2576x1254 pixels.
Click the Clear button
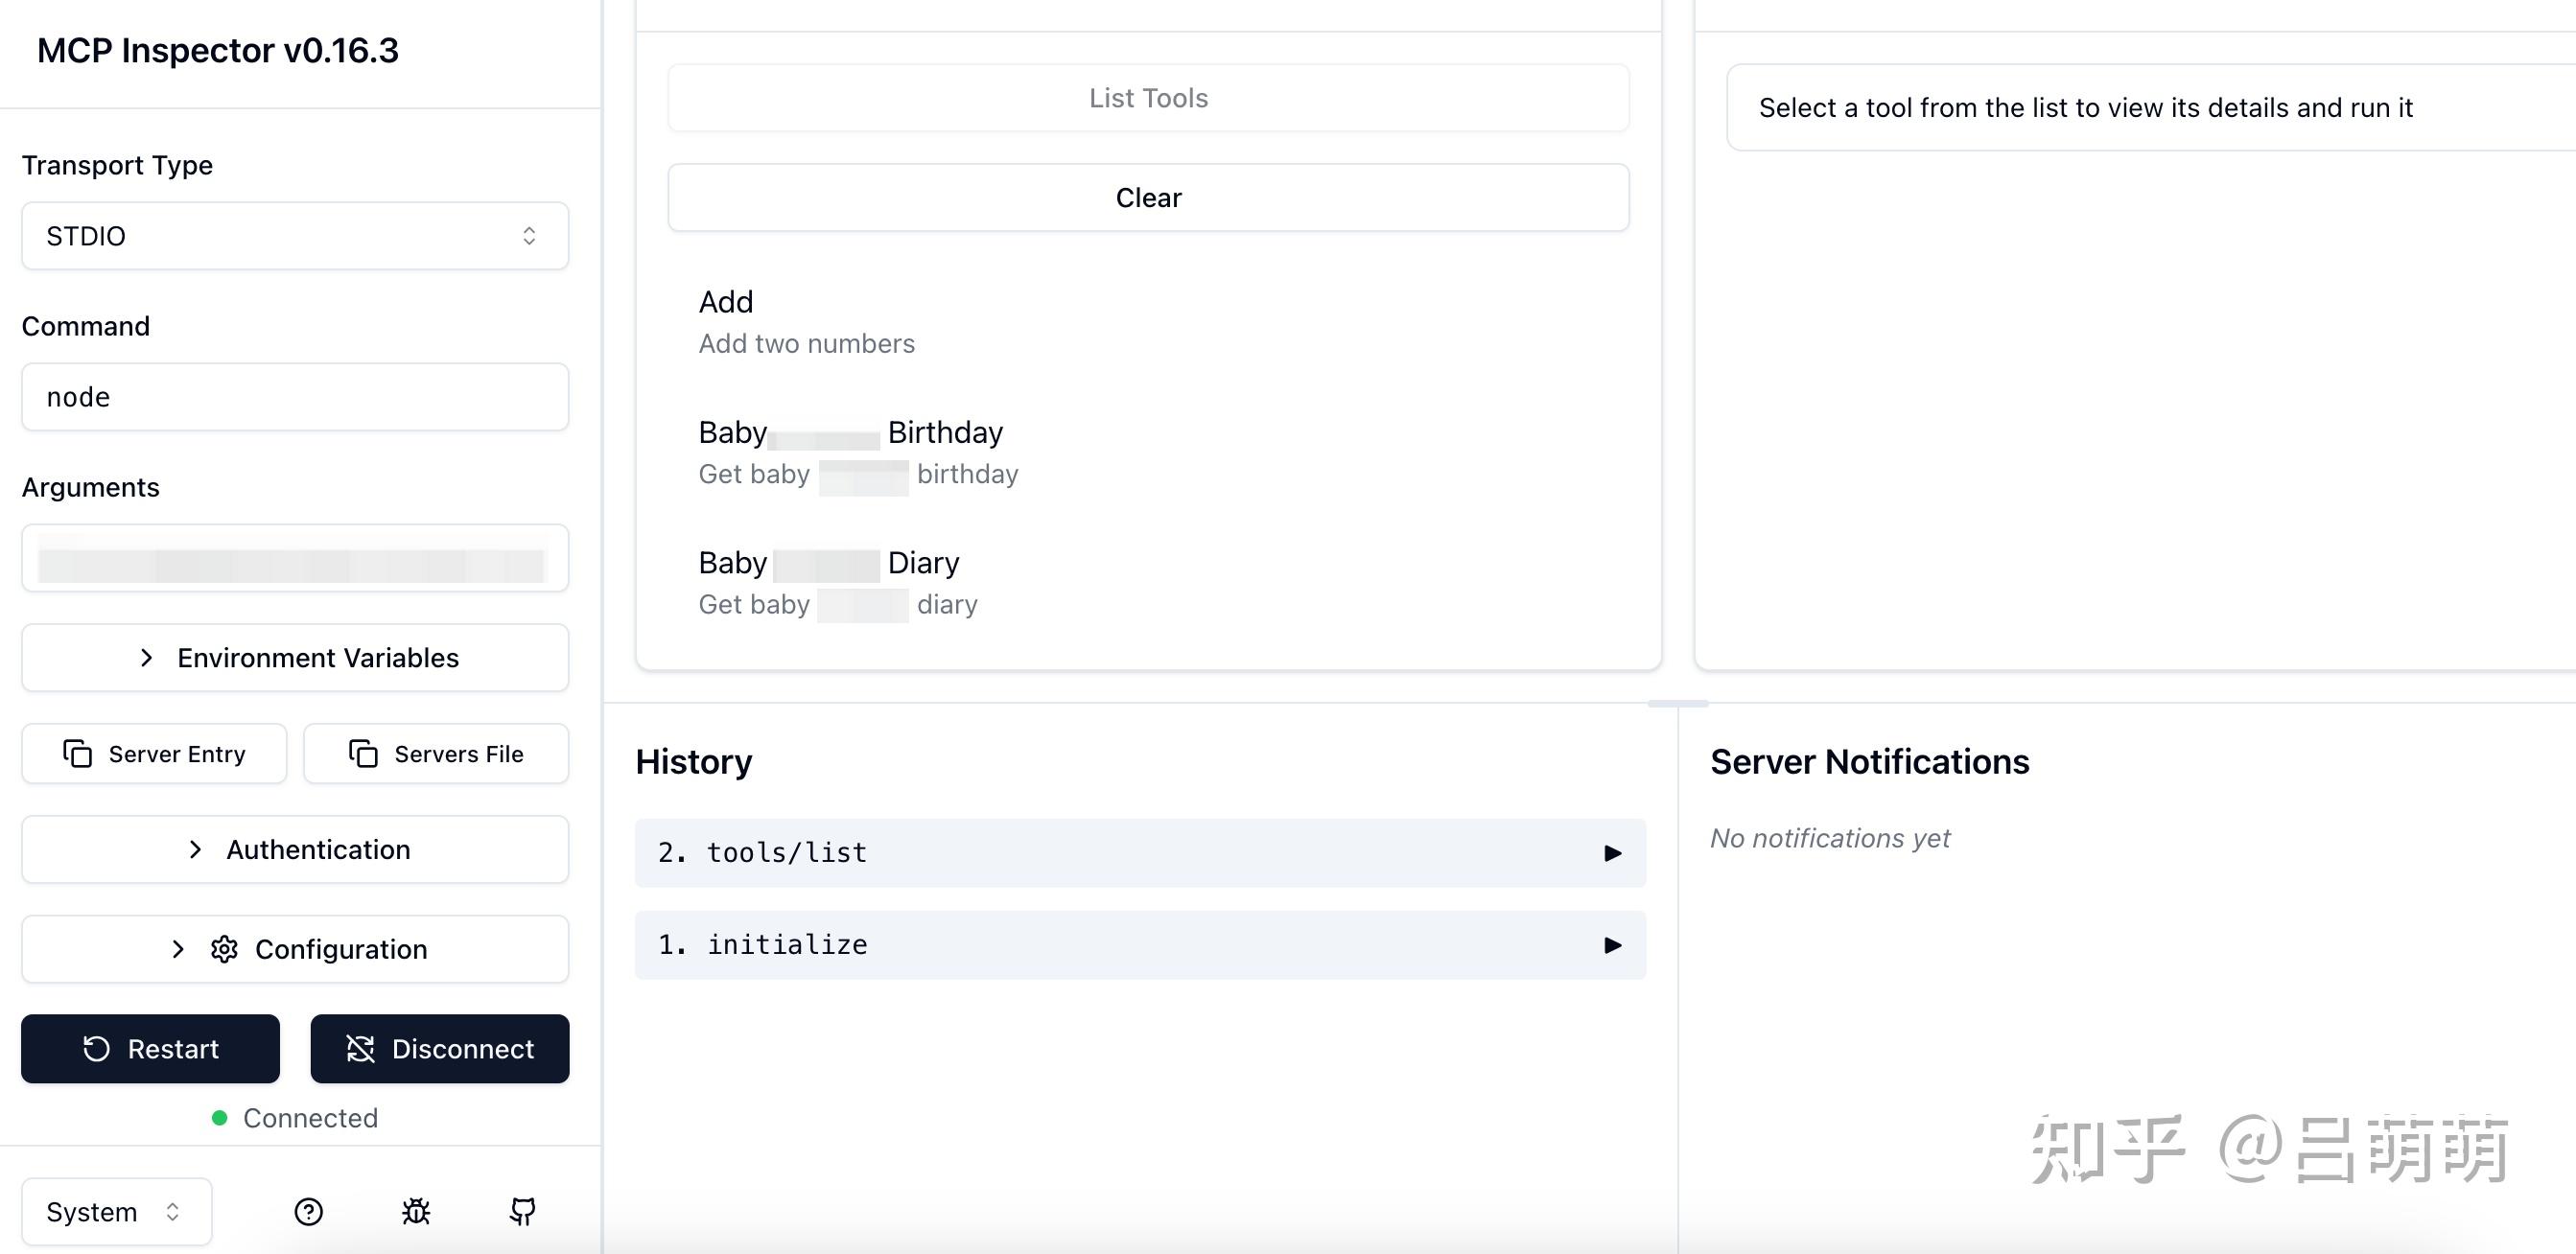click(1148, 198)
